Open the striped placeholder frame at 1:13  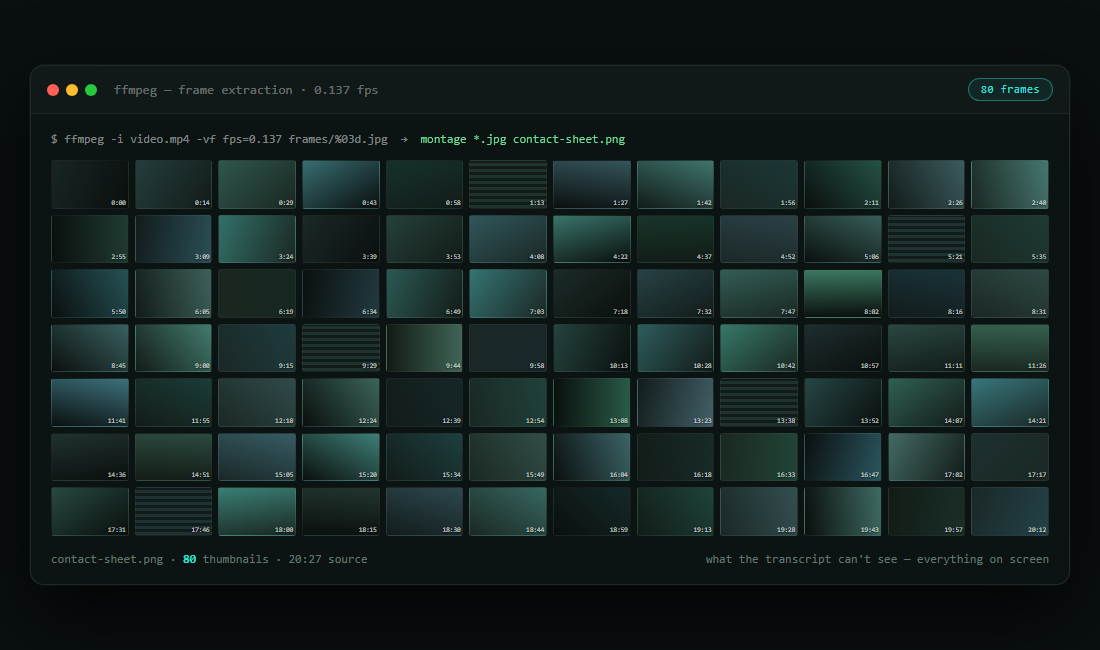point(508,184)
